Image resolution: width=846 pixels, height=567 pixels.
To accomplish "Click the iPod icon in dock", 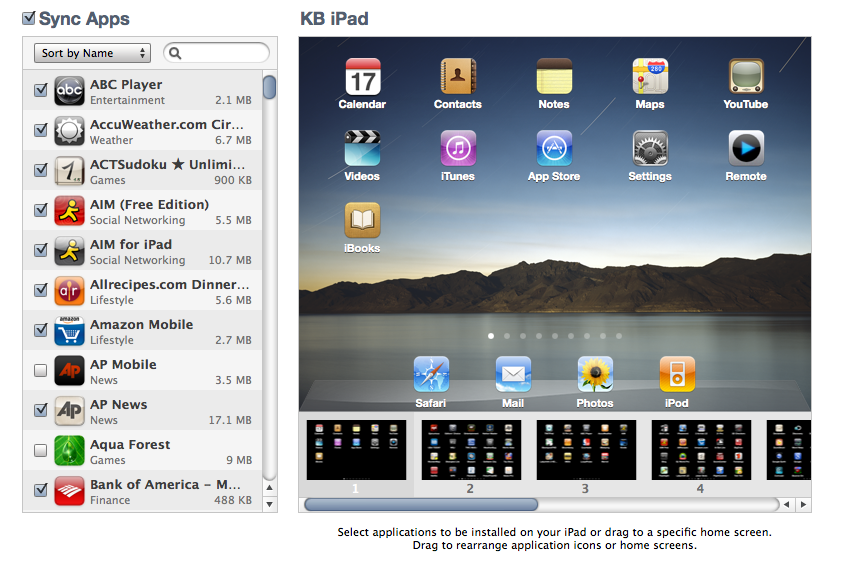I will point(677,374).
